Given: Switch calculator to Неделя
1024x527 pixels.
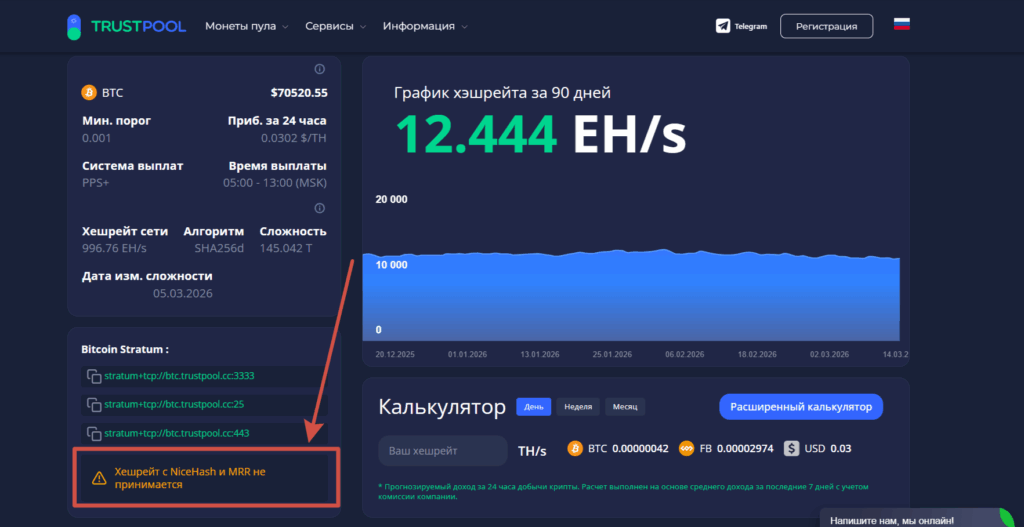Looking at the screenshot, I should tap(578, 407).
